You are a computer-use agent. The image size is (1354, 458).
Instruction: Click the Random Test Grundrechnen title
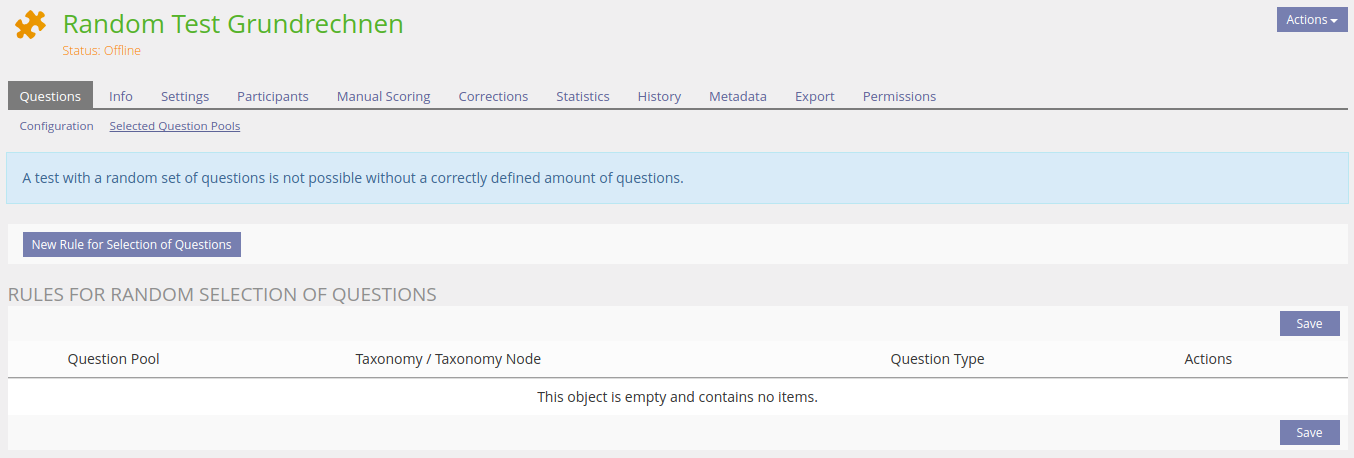click(x=233, y=24)
